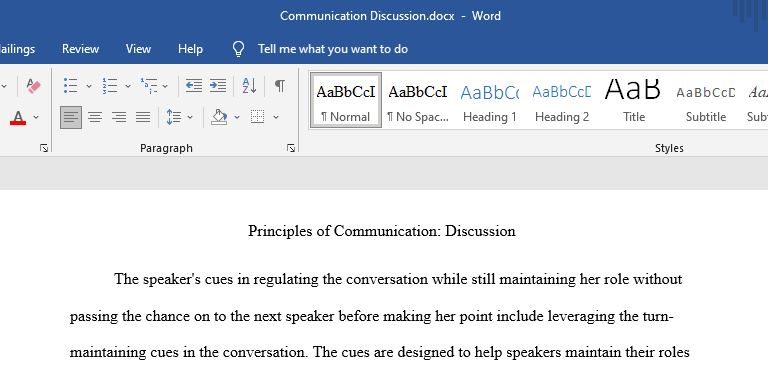The width and height of the screenshot is (768, 372).
Task: Open bullet library dropdown arrow
Action: click(x=89, y=86)
